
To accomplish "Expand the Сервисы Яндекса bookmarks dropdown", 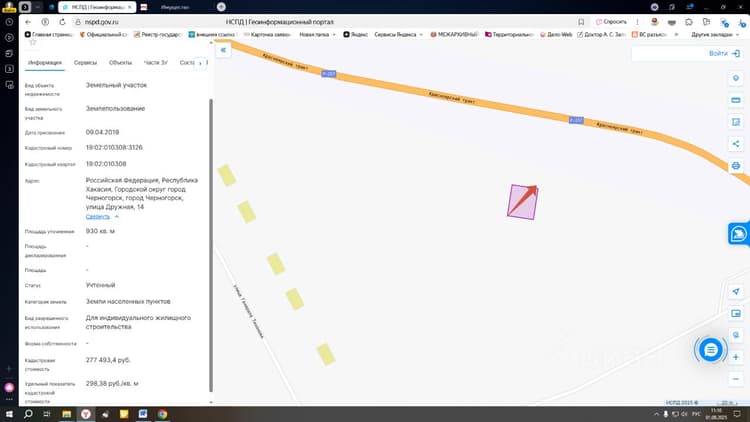I will (x=398, y=34).
